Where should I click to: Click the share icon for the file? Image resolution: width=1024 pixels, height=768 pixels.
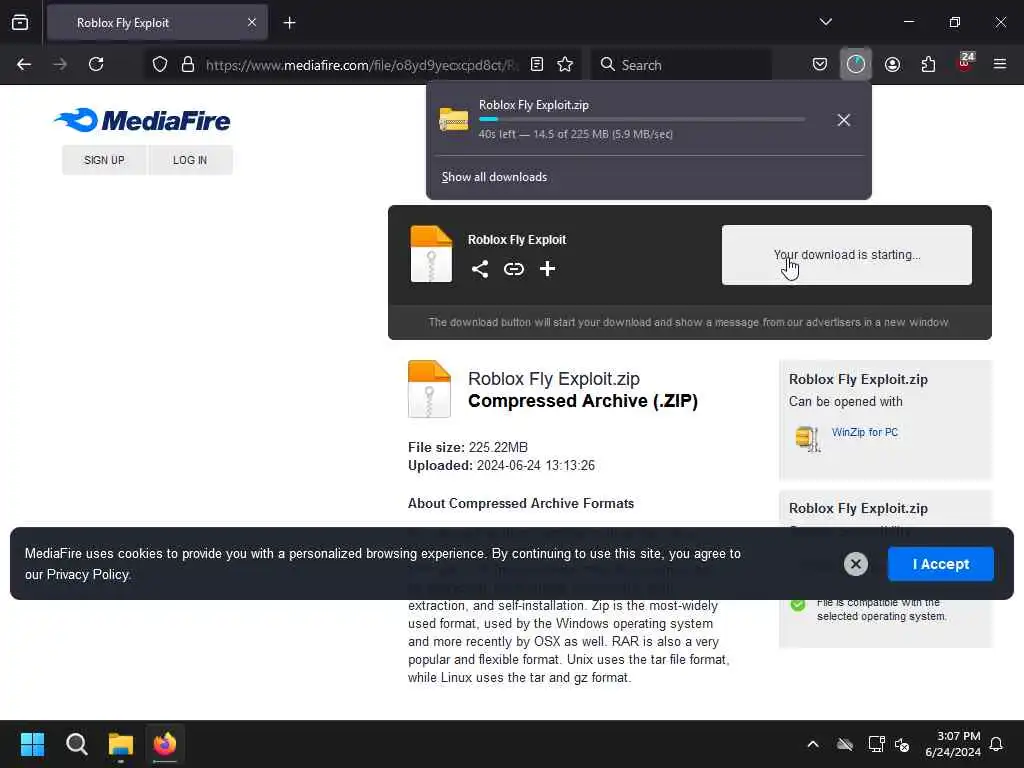(480, 269)
